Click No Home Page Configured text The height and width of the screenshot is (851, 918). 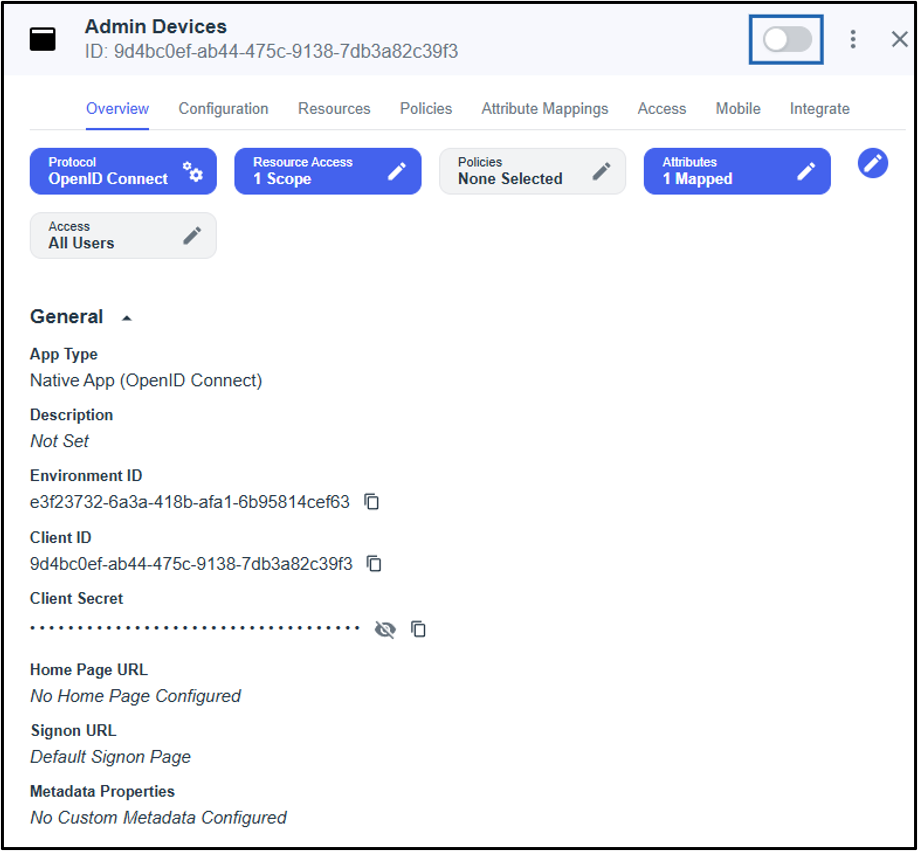point(135,696)
